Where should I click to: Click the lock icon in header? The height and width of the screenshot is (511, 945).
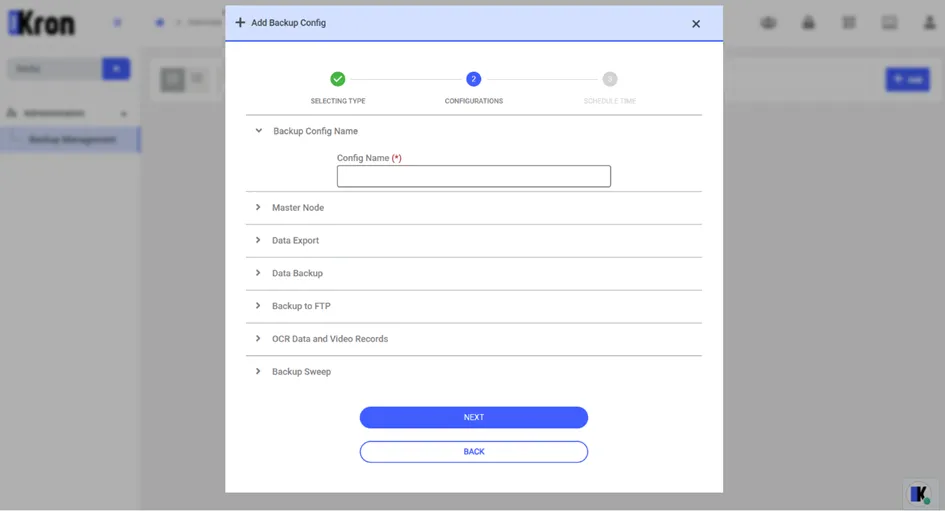point(808,23)
